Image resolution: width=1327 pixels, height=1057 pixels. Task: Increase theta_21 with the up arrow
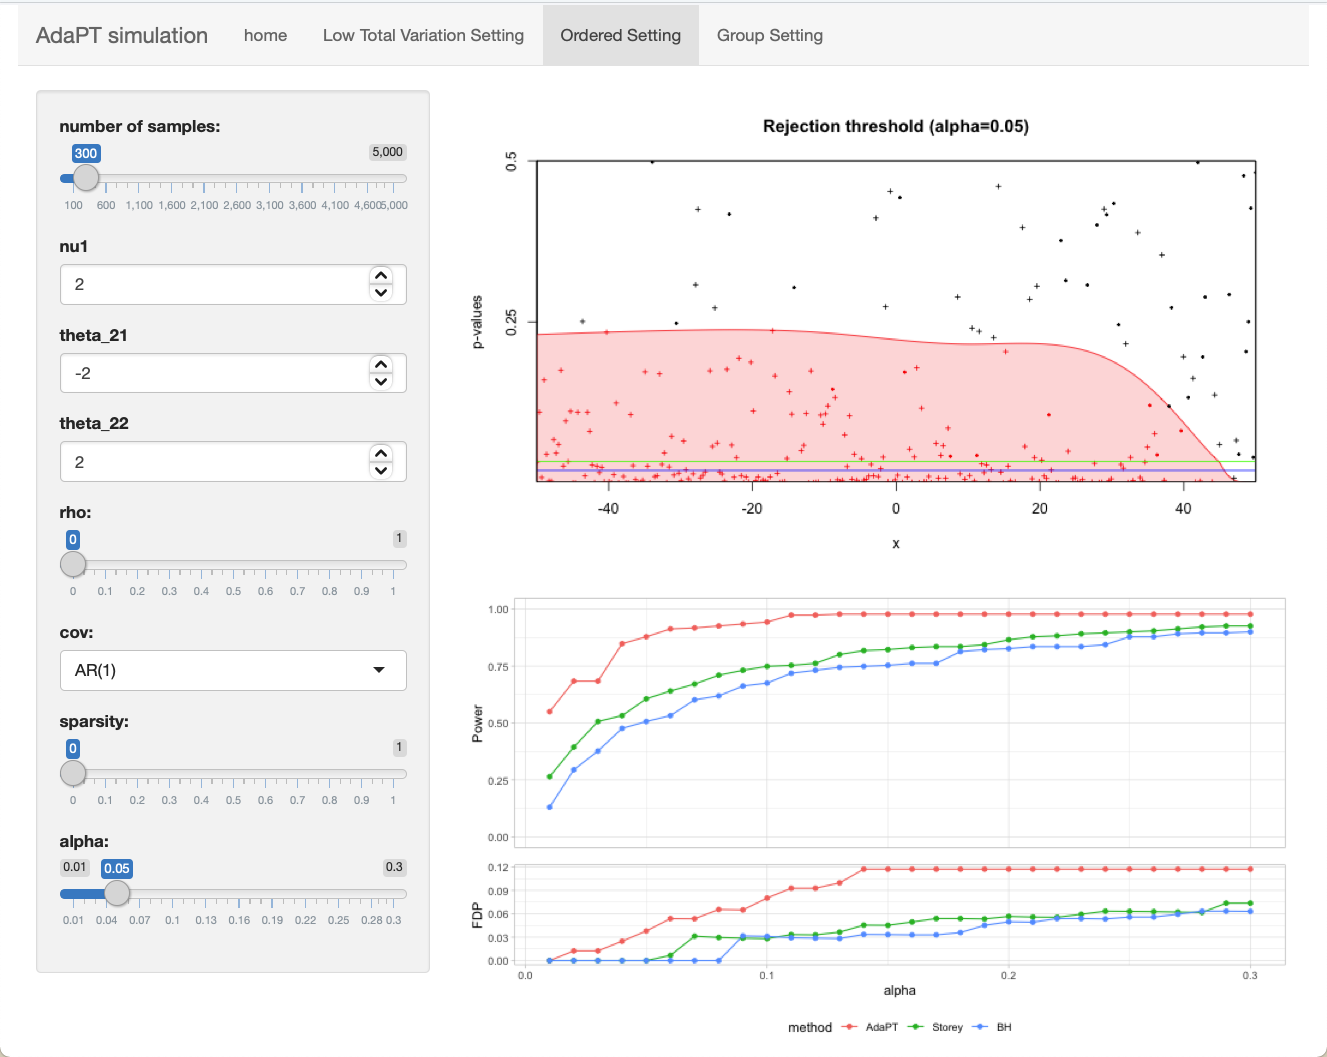(381, 365)
